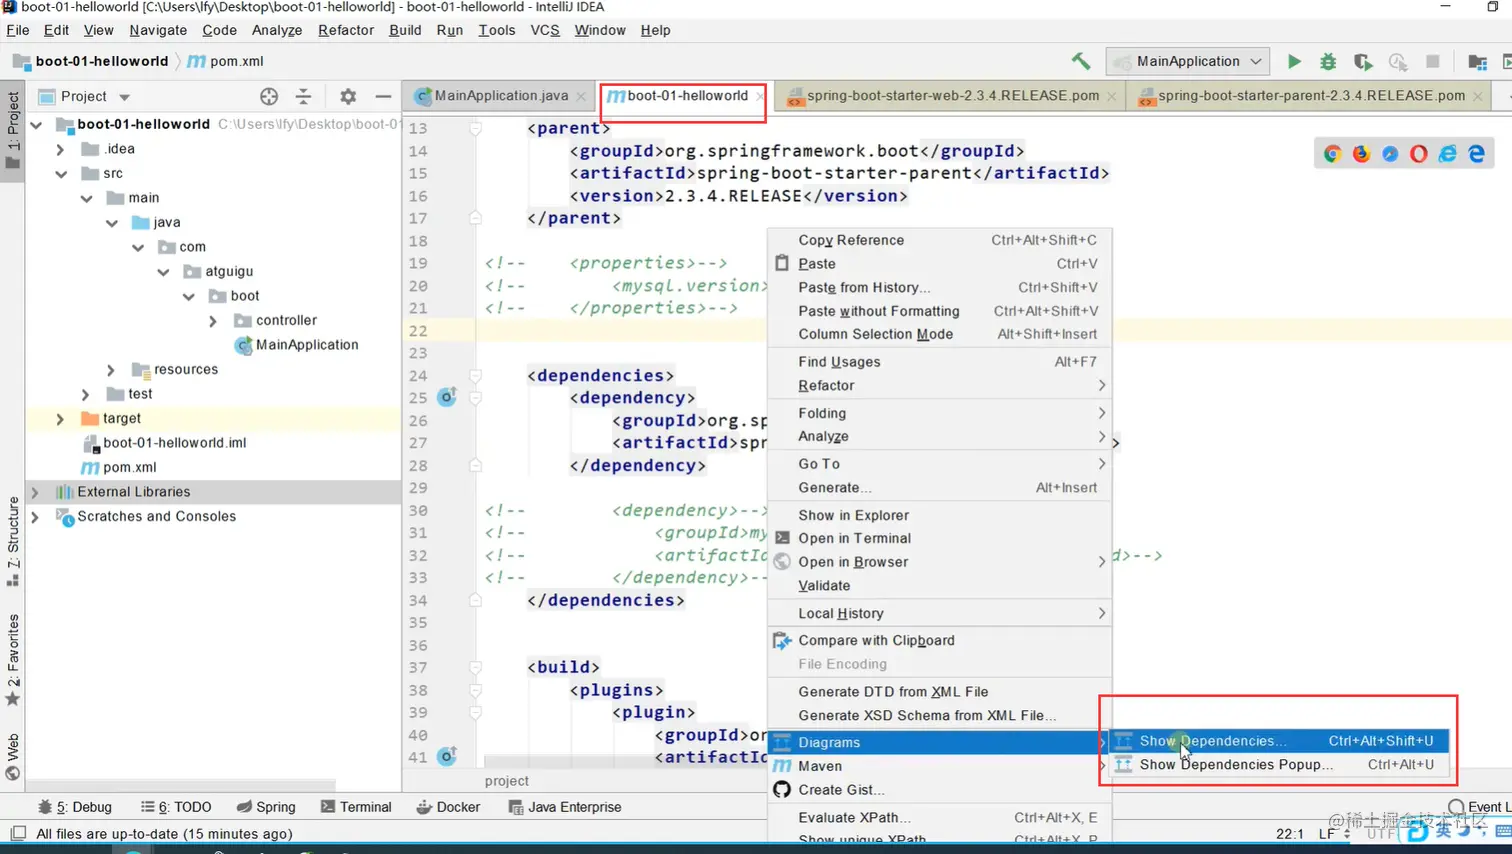The height and width of the screenshot is (854, 1512).
Task: Open Project Structure icon in toolbar
Action: pyautogui.click(x=1477, y=61)
